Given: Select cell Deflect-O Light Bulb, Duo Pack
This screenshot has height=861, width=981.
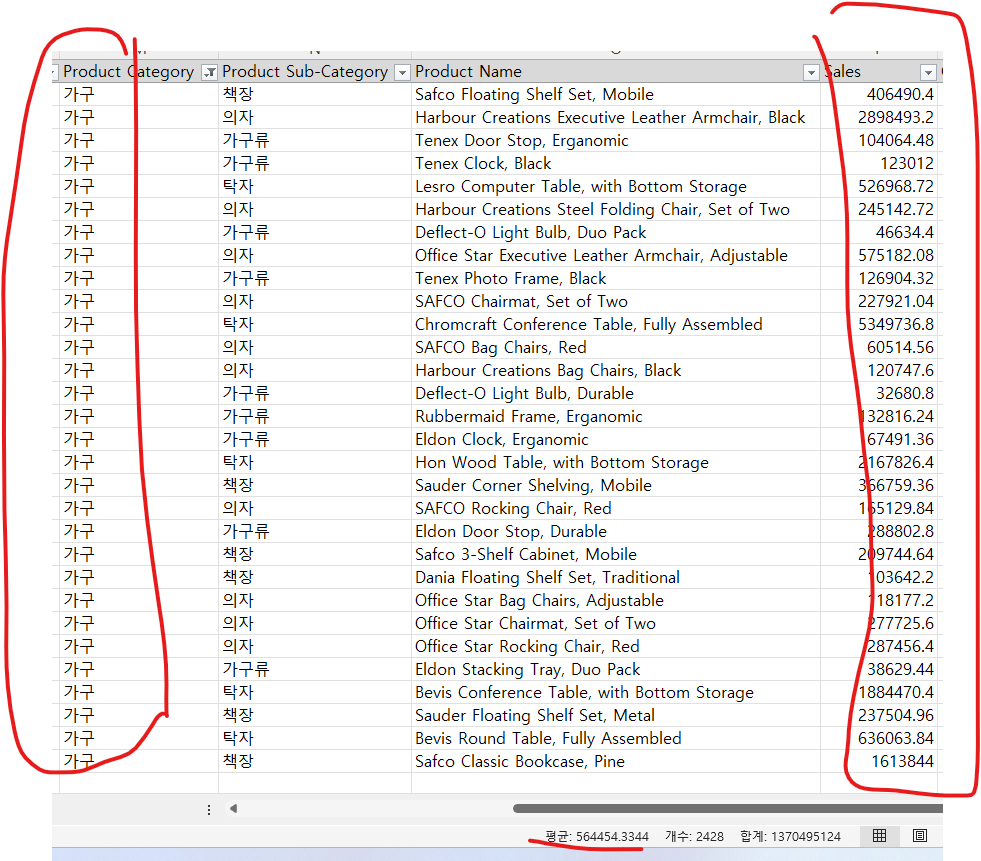Looking at the screenshot, I should pos(616,233).
